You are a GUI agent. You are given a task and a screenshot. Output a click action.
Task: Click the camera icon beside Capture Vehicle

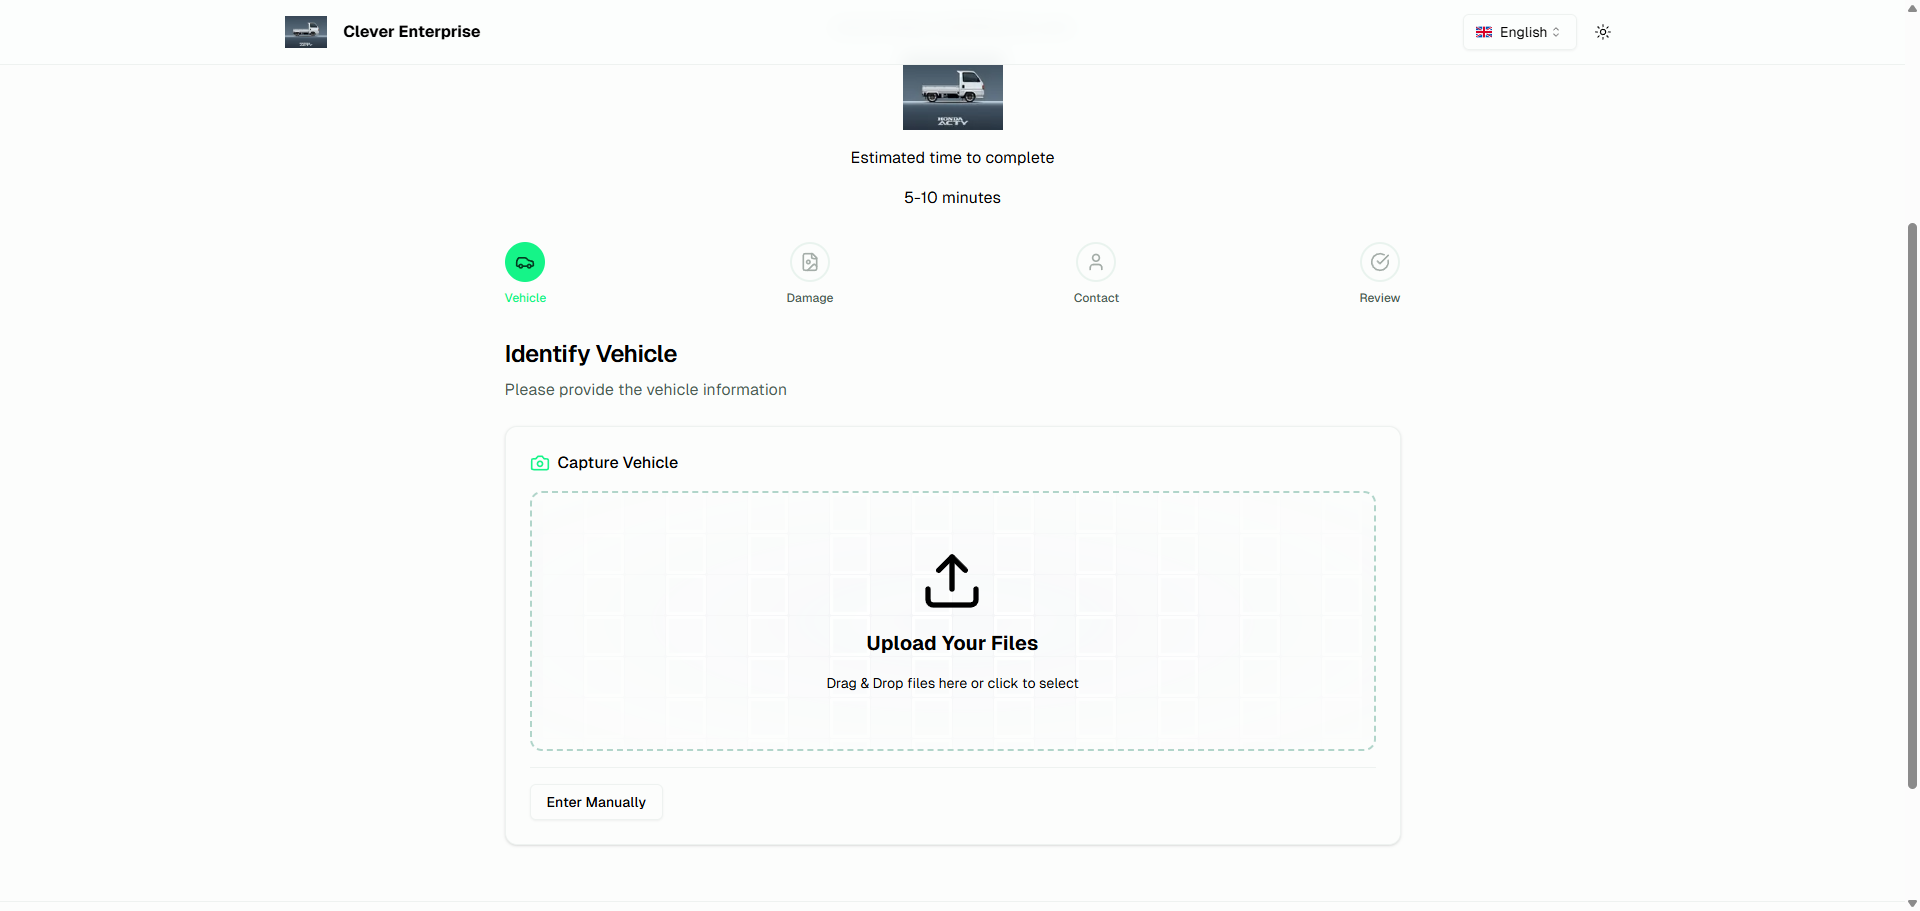point(540,463)
